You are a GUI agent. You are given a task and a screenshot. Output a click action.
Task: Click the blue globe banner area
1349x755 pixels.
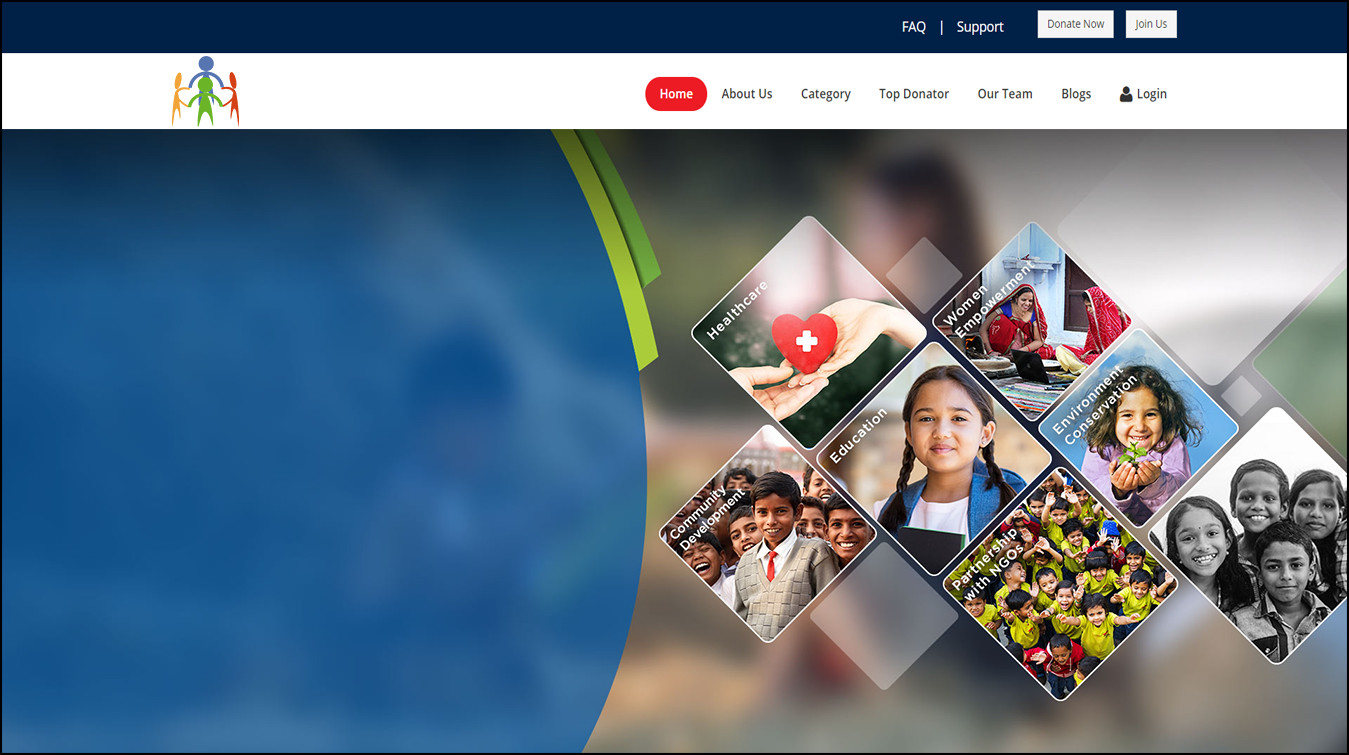[x=300, y=440]
